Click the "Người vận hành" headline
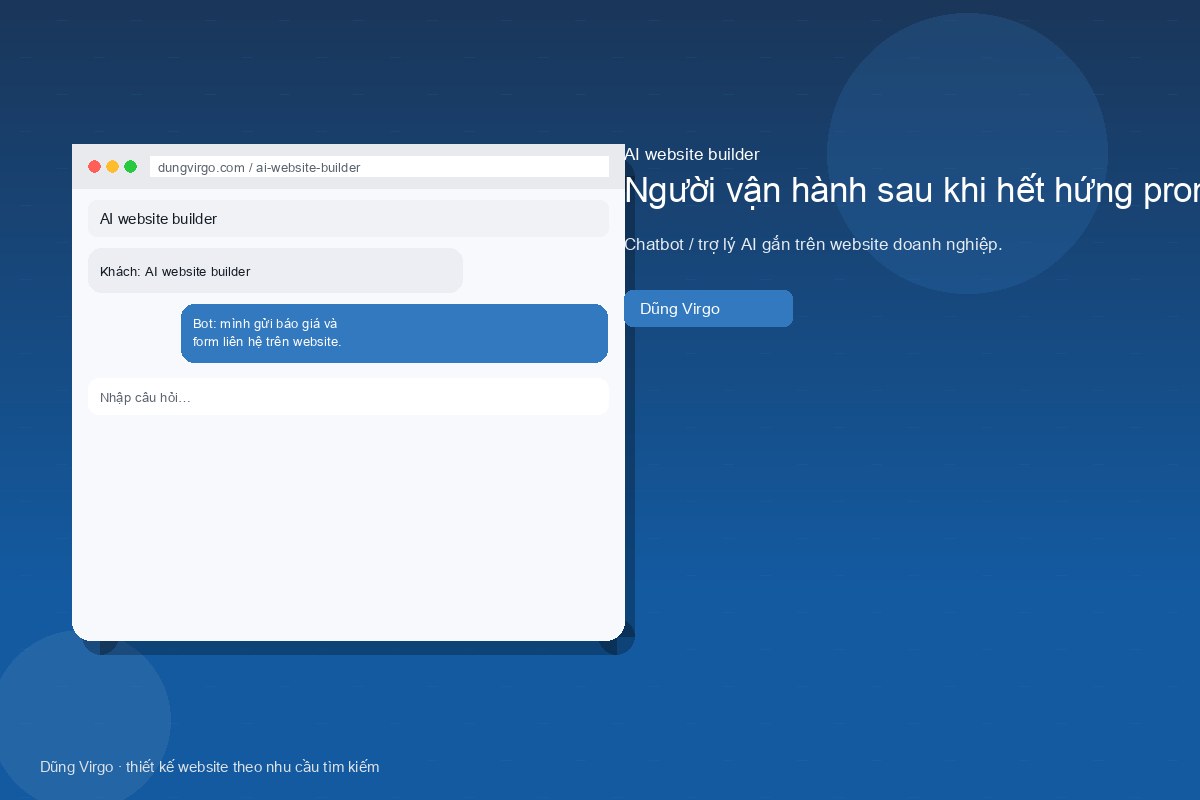Image resolution: width=1200 pixels, height=800 pixels. pos(912,190)
